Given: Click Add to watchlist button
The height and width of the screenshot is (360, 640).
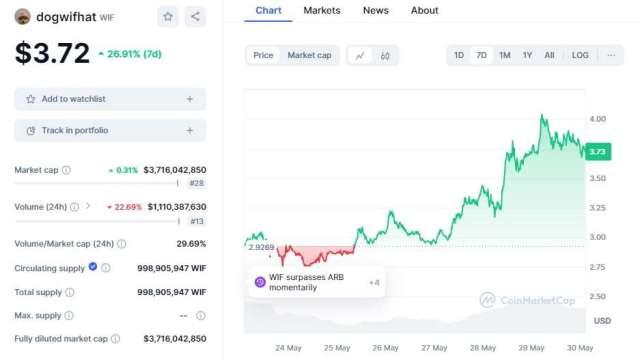Looking at the screenshot, I should (110, 99).
